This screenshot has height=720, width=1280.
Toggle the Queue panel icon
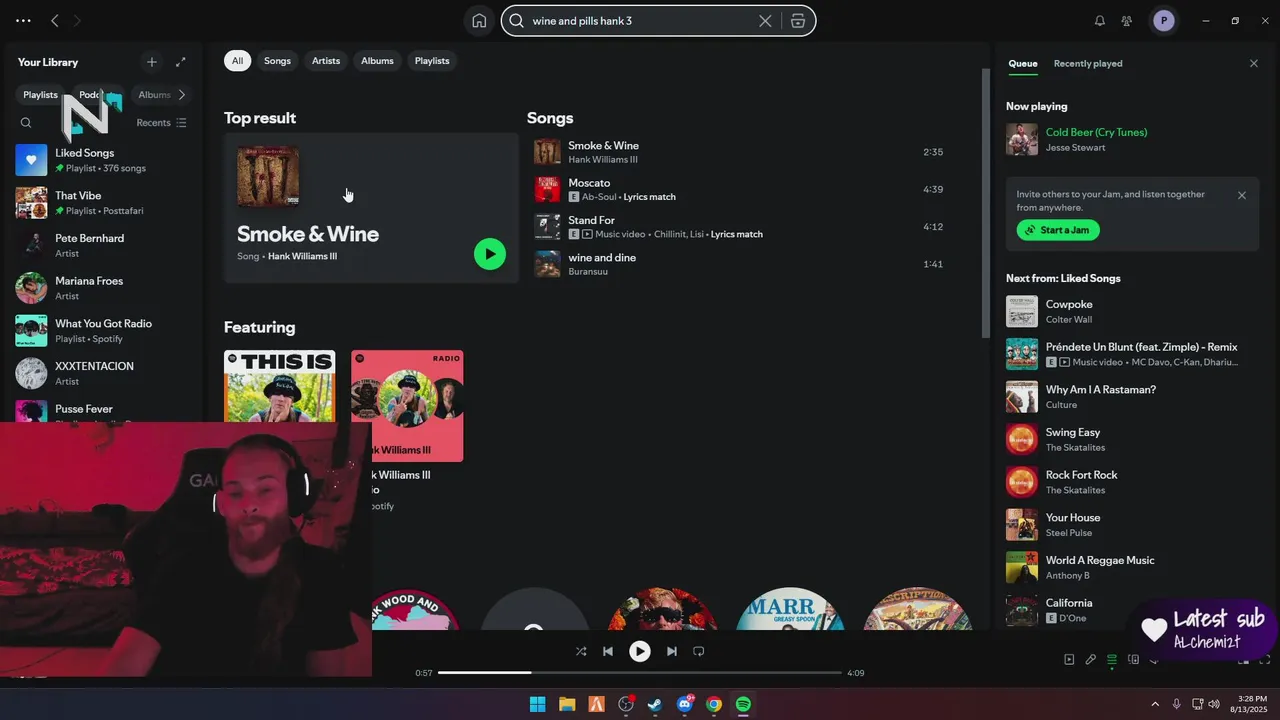[x=1112, y=660]
